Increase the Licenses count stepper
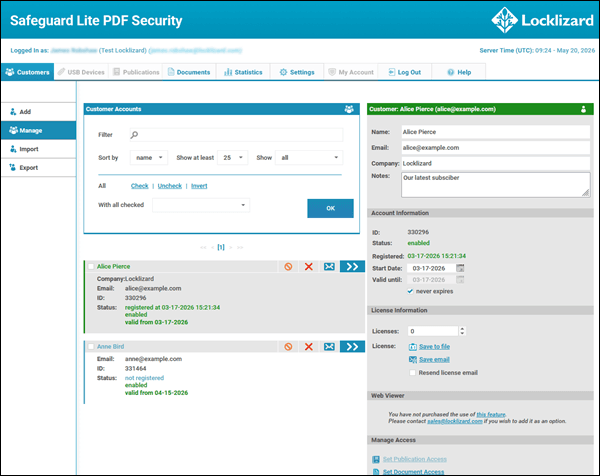Viewport: 600px width, 476px height. tap(462, 329)
